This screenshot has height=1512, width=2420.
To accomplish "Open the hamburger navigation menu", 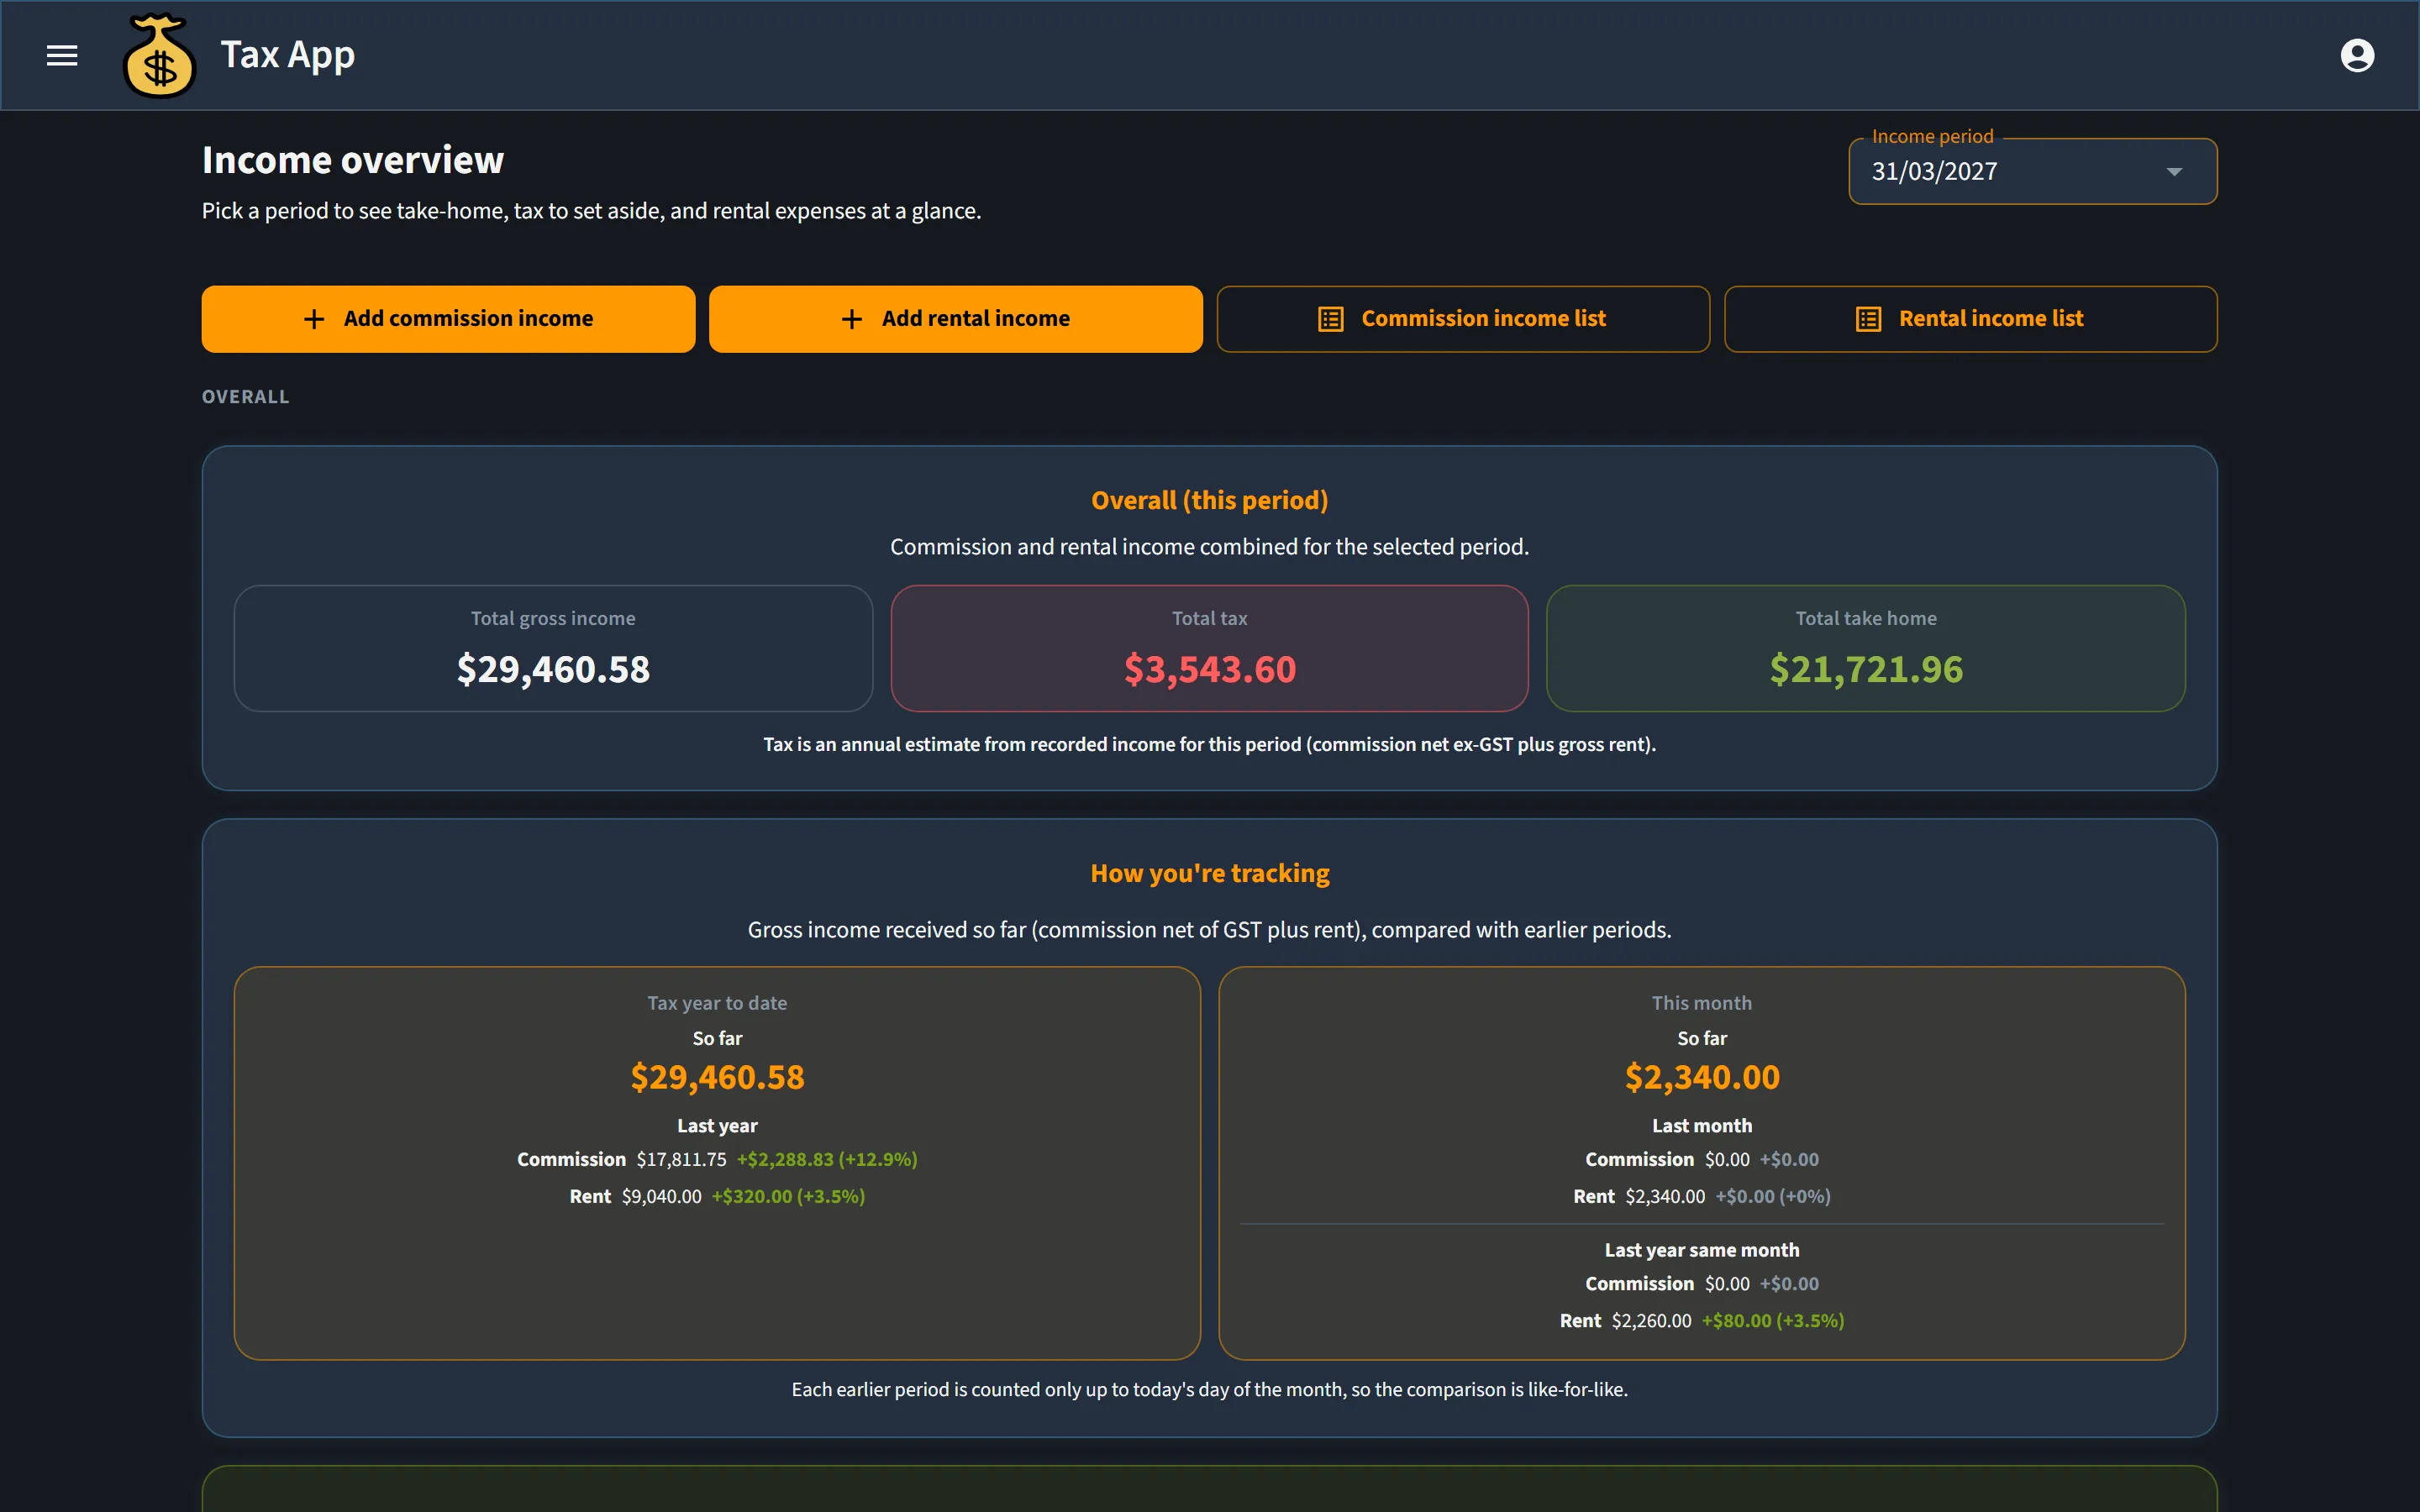I will point(62,55).
